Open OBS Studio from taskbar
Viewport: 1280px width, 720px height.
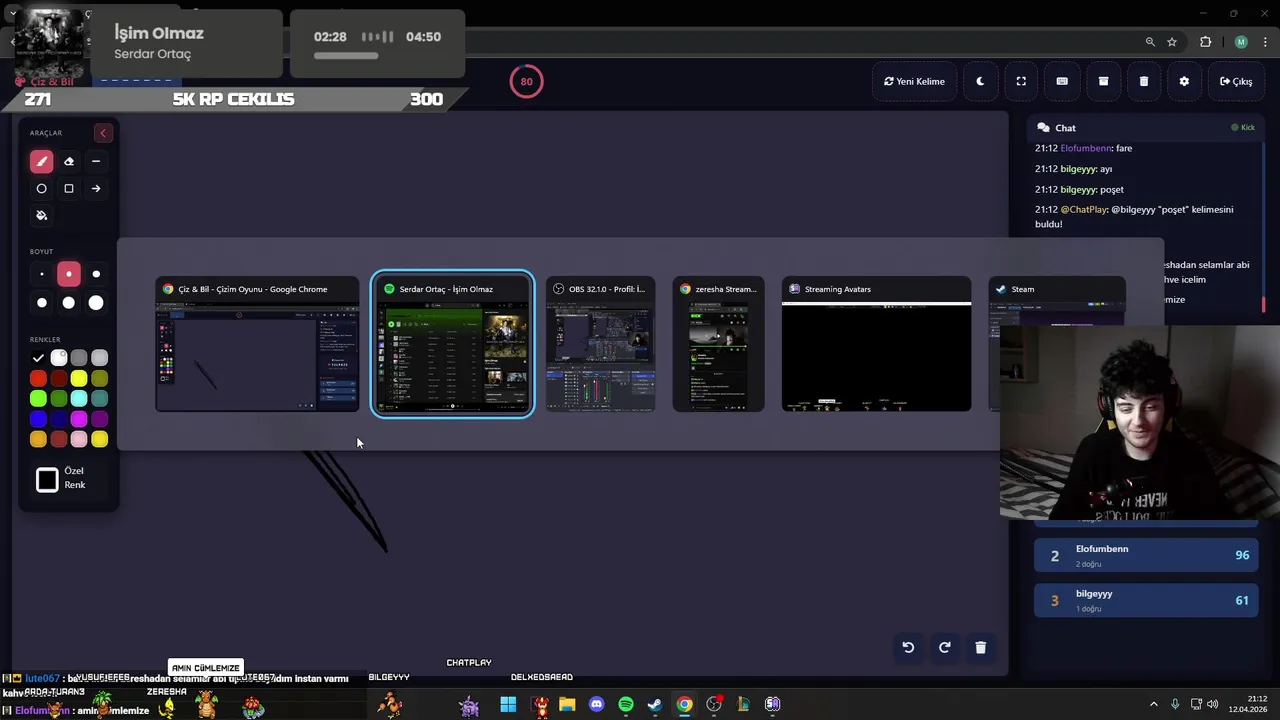(x=714, y=704)
